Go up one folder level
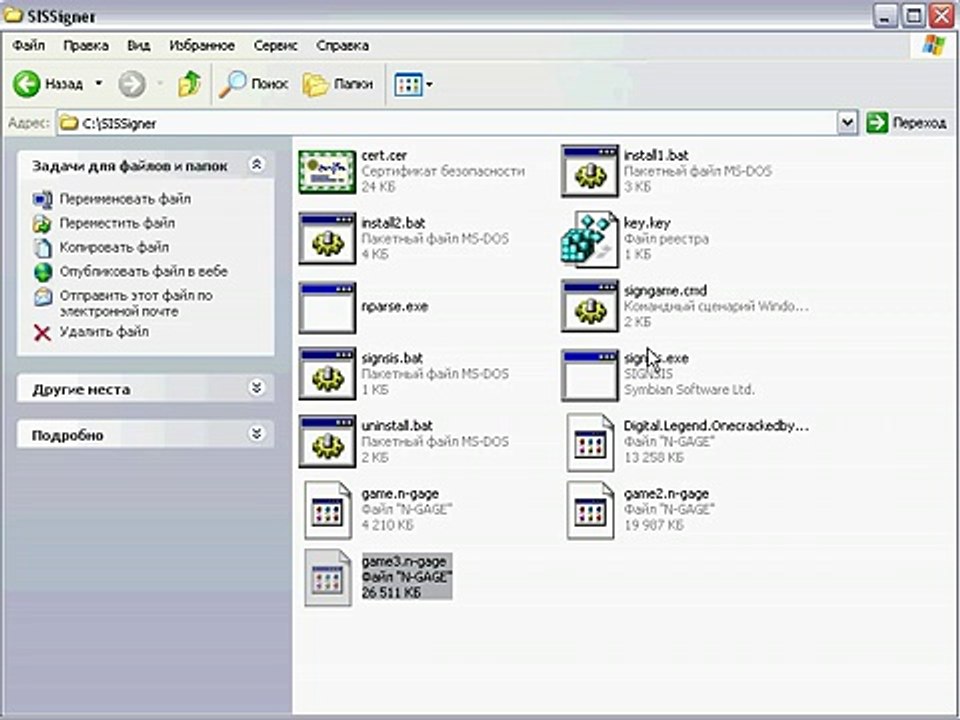This screenshot has width=960, height=720. pyautogui.click(x=190, y=84)
